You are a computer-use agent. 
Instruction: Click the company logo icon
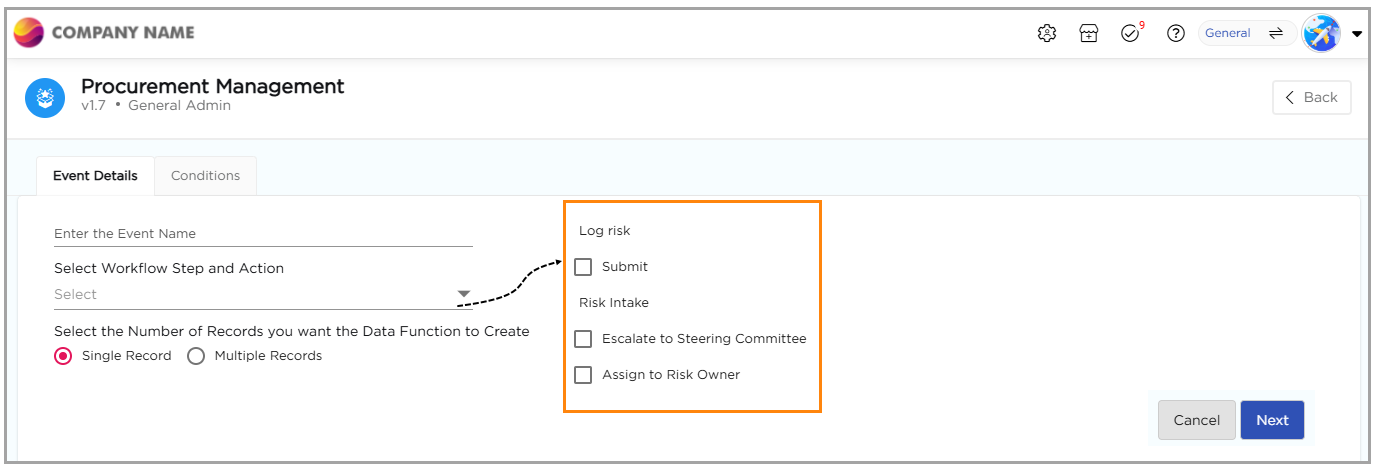28,32
